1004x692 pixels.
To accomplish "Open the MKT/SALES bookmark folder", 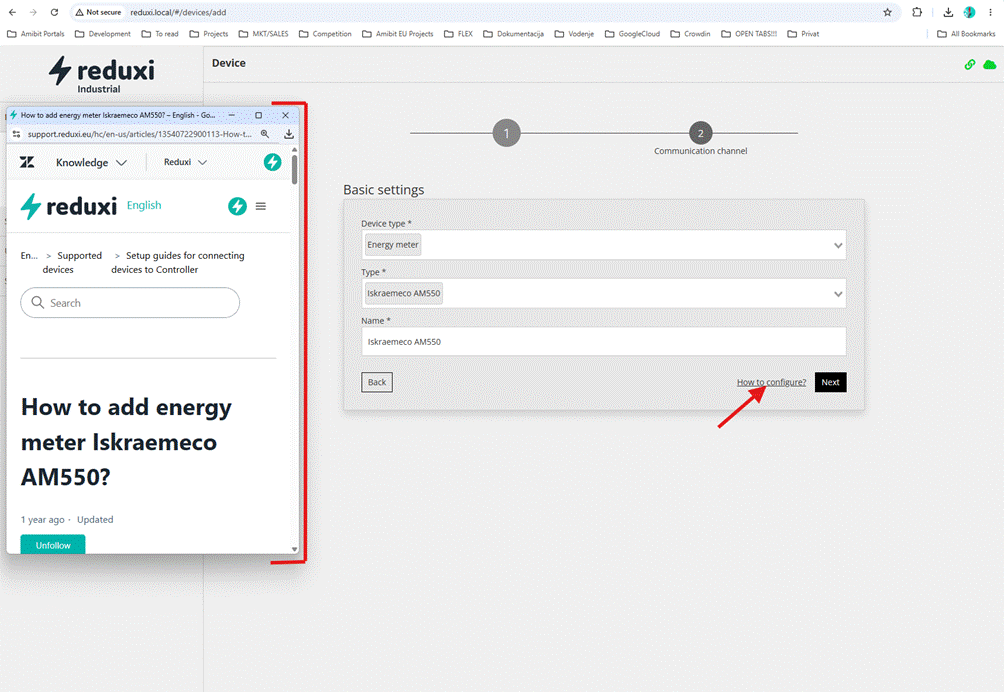I will click(263, 34).
